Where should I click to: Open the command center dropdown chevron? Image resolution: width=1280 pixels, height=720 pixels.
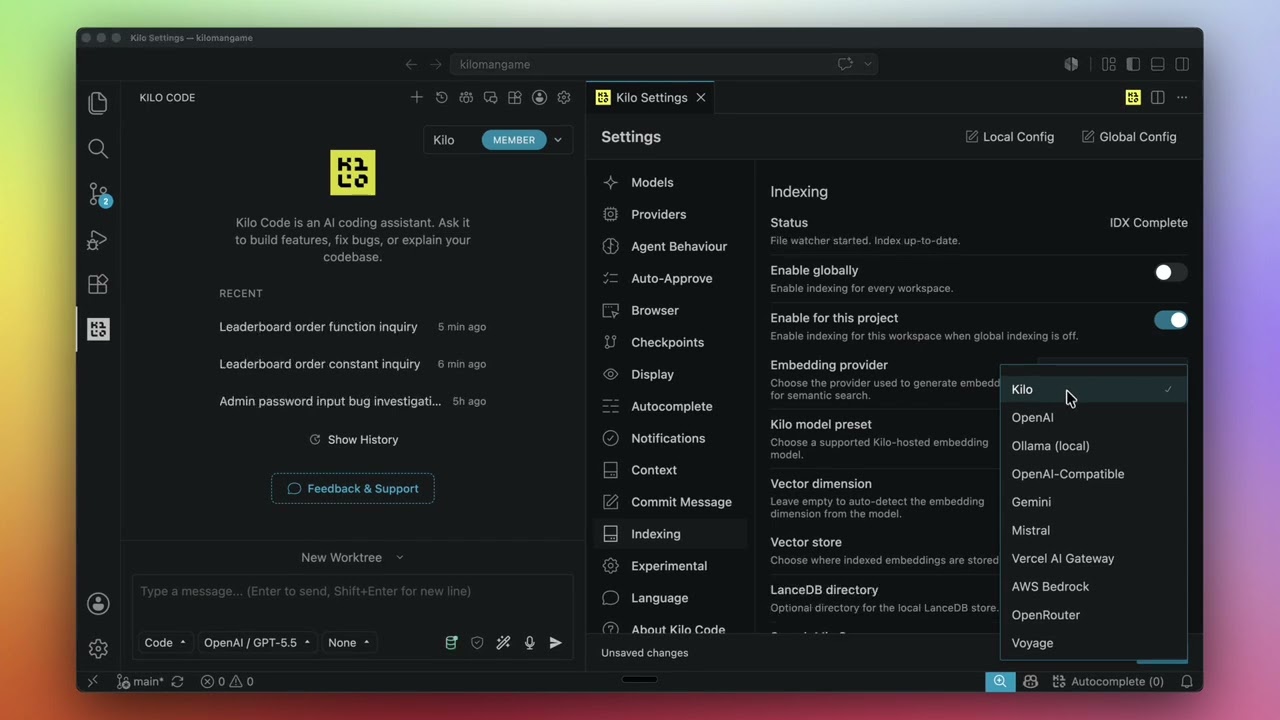(x=868, y=64)
